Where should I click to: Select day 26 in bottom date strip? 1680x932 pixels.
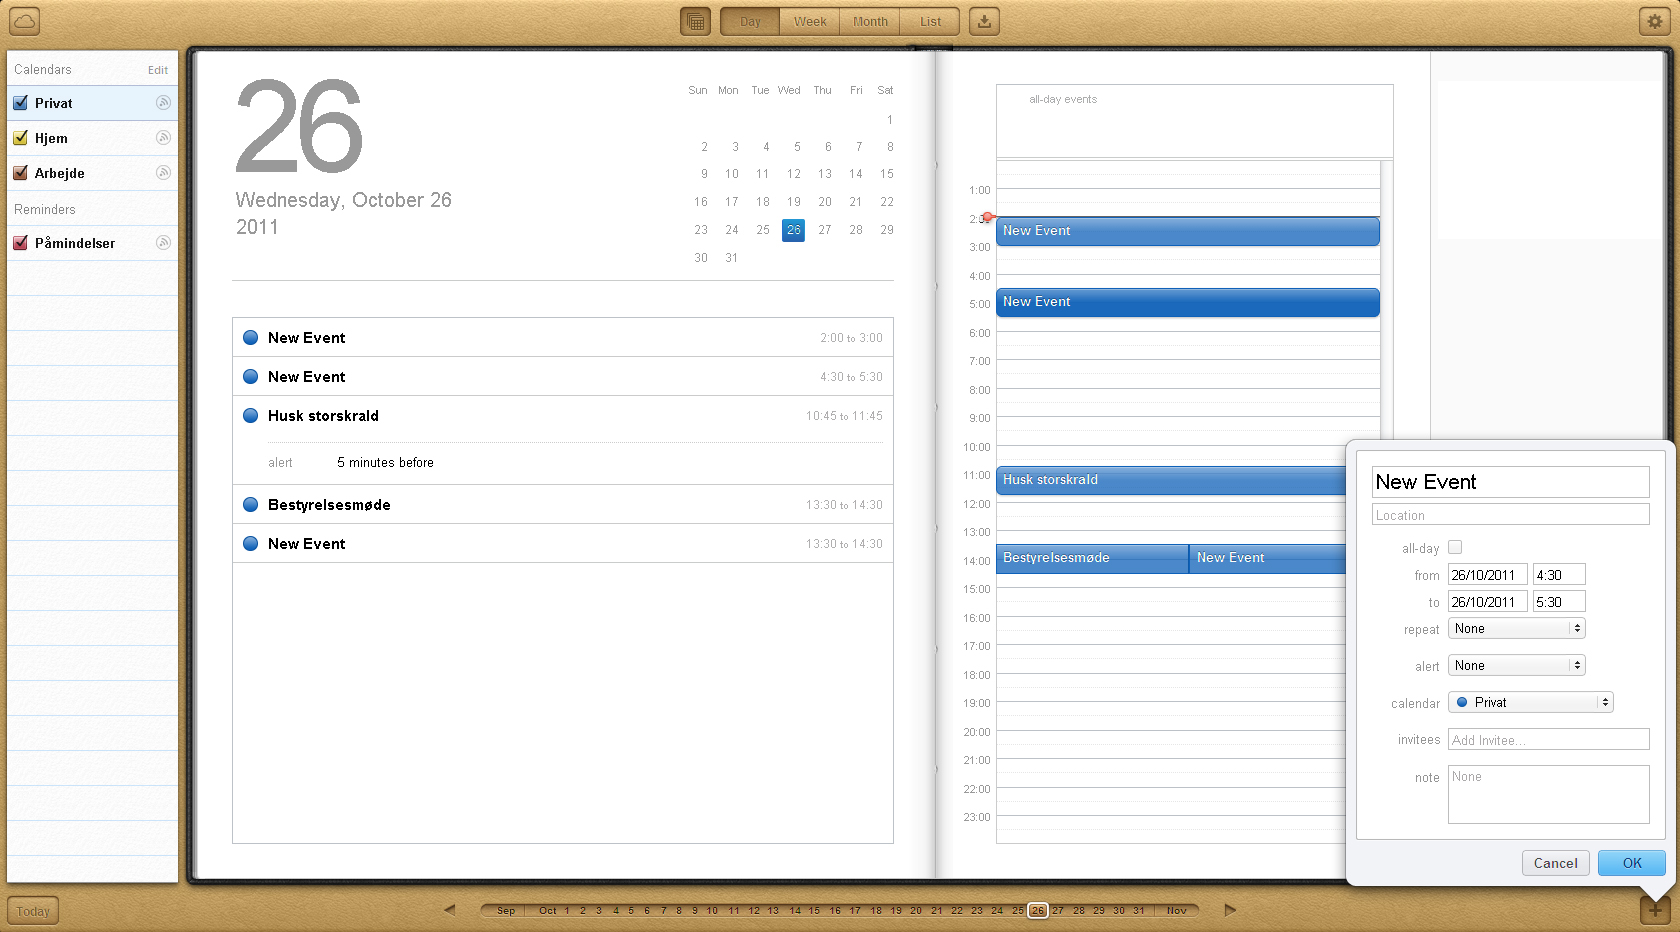point(1038,910)
